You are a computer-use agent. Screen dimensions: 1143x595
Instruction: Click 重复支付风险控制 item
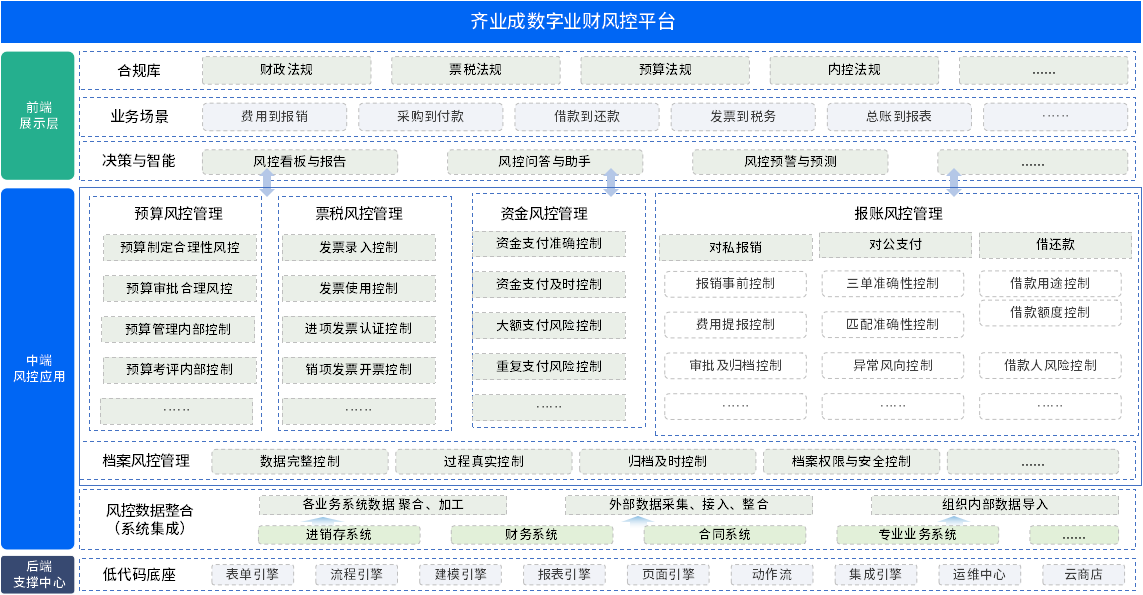coord(549,367)
